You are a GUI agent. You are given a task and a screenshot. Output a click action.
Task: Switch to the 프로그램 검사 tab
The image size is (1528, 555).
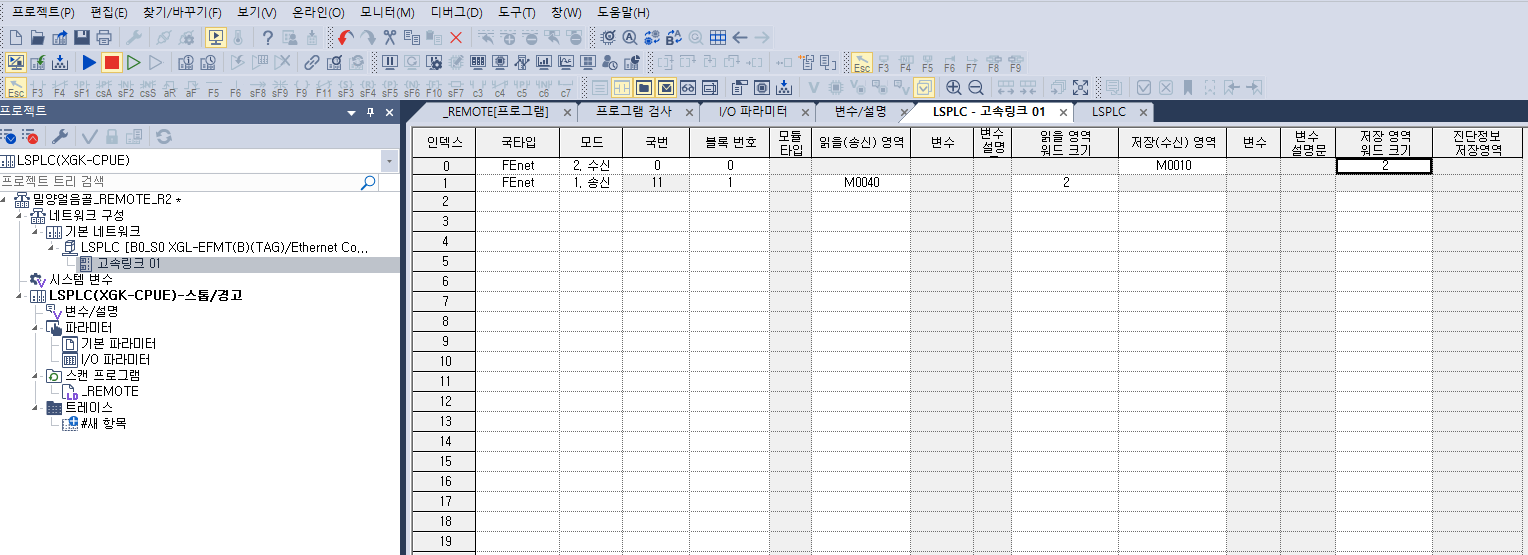tap(634, 111)
